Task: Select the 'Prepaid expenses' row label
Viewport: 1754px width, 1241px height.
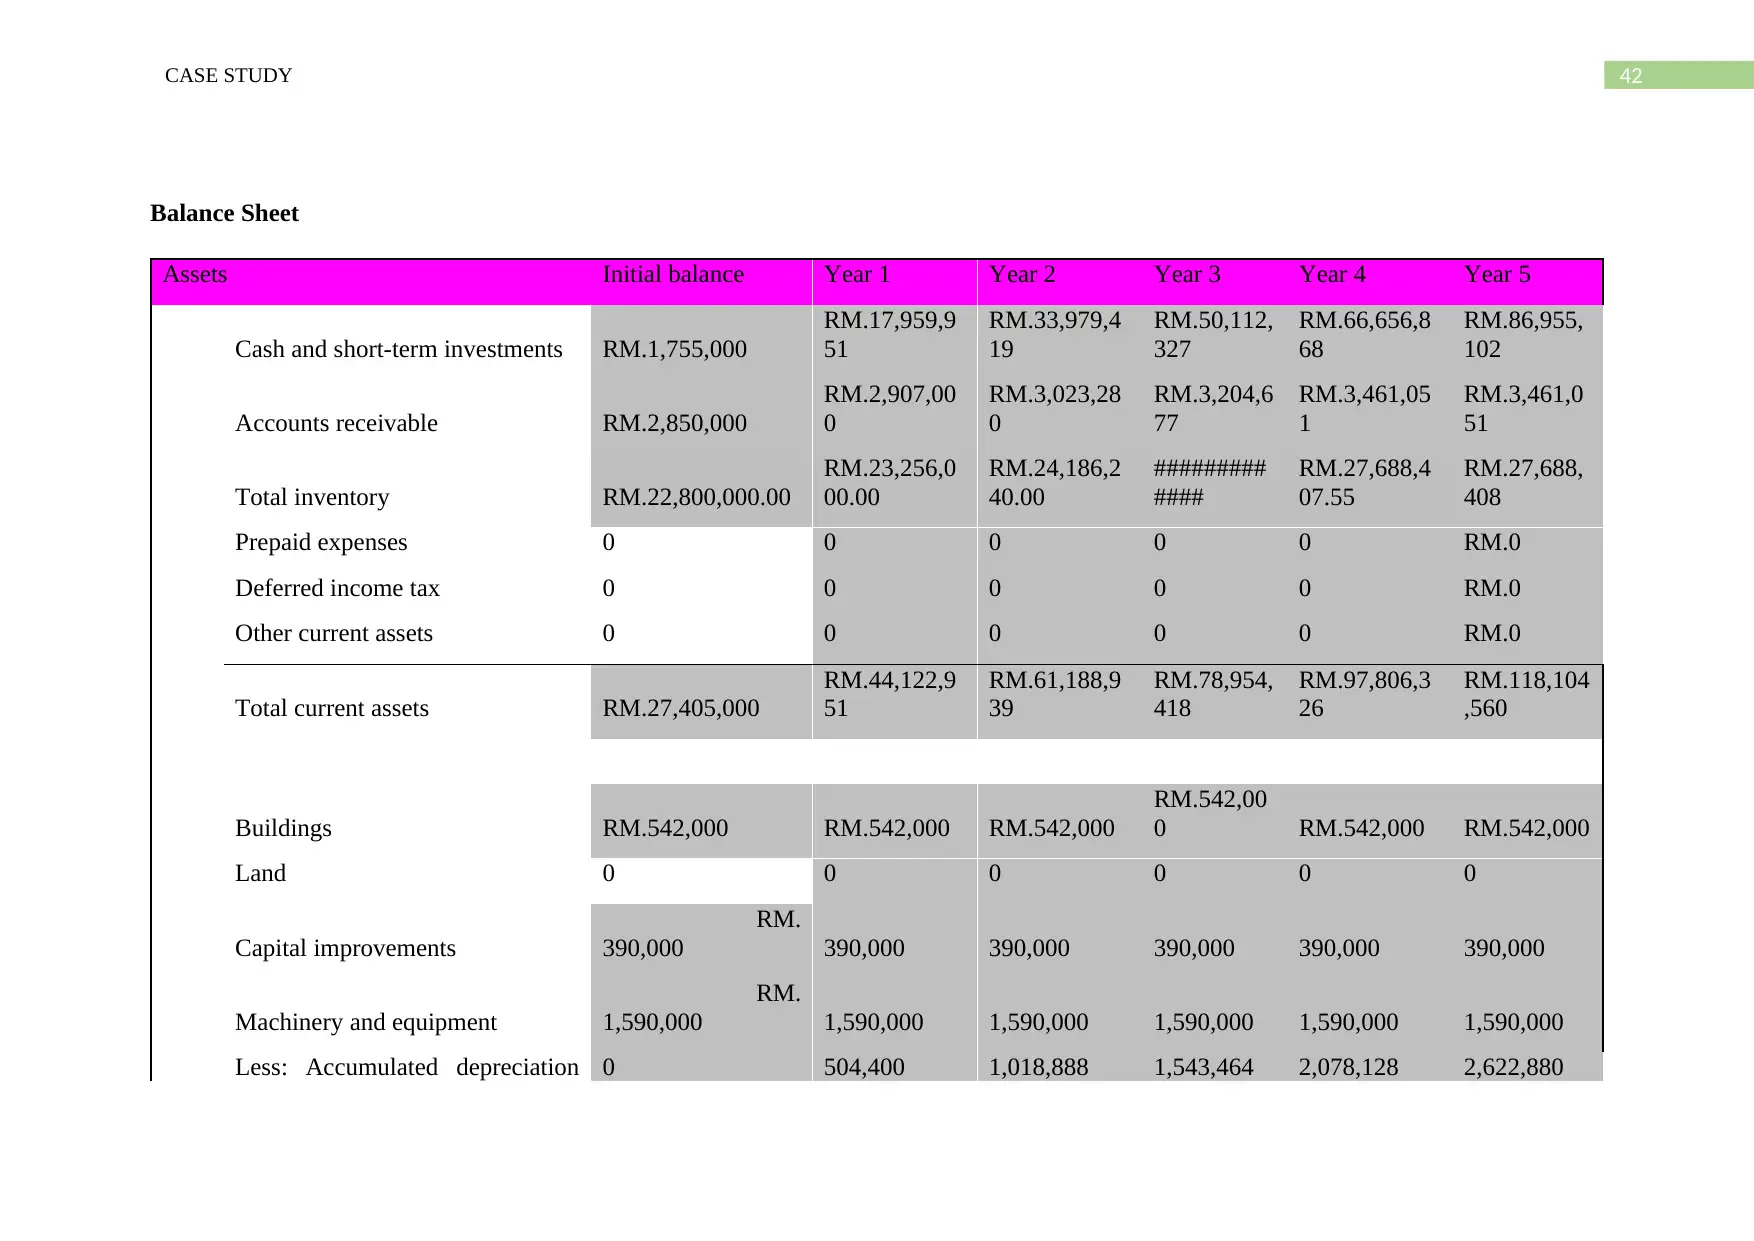Action: pyautogui.click(x=321, y=542)
